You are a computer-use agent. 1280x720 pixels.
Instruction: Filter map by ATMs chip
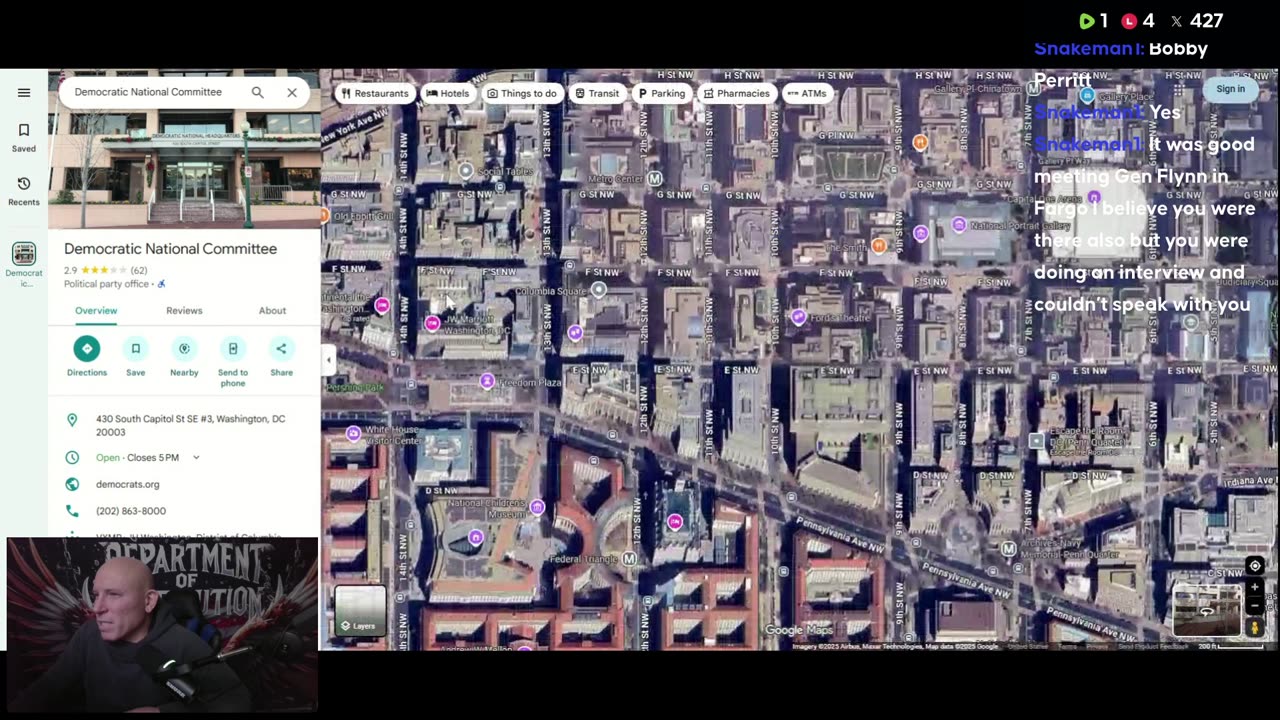tap(806, 93)
